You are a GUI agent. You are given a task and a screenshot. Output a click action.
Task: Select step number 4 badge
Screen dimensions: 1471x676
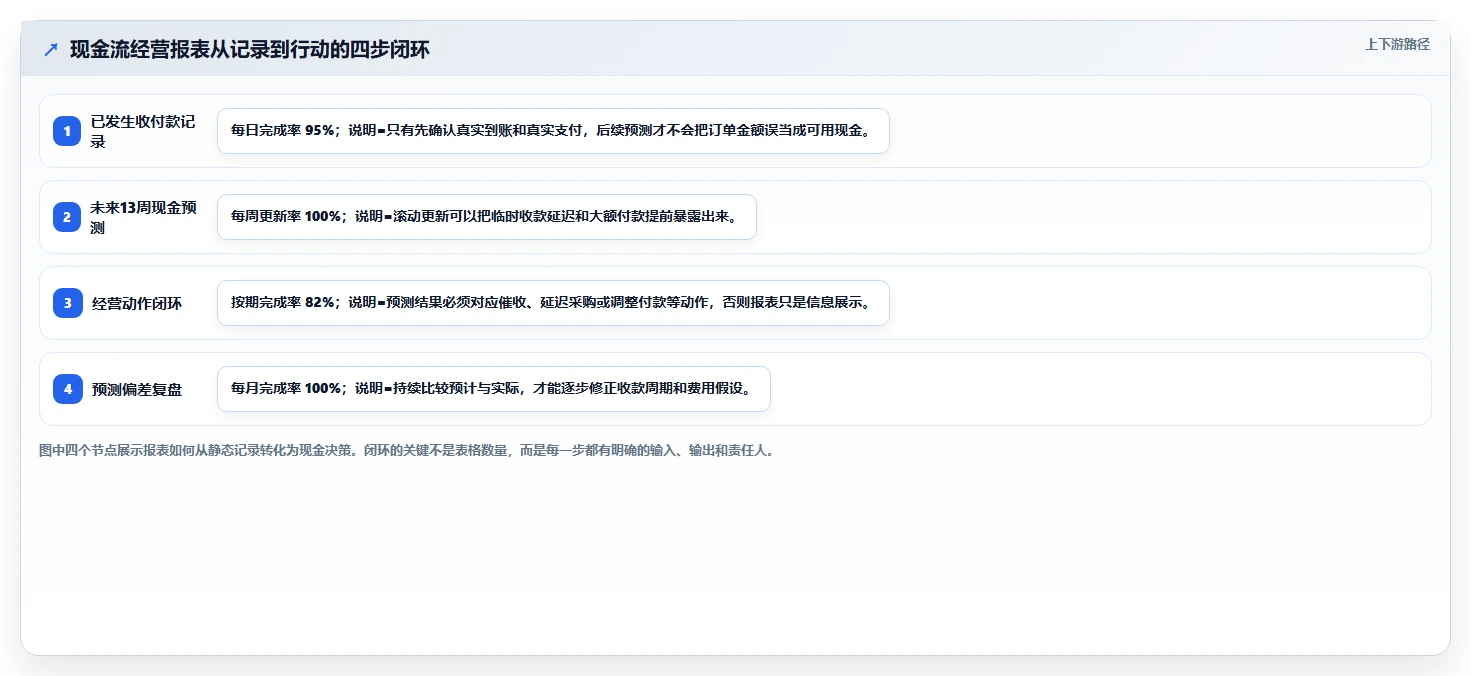coord(67,389)
